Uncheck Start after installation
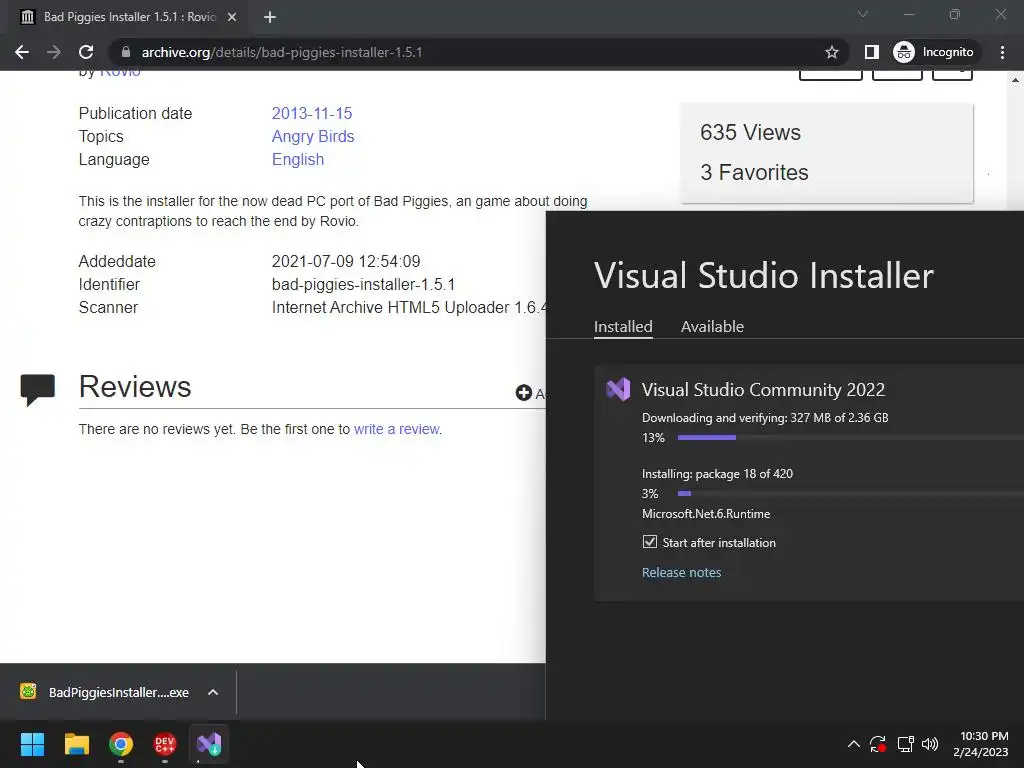The image size is (1024, 768). (x=650, y=541)
